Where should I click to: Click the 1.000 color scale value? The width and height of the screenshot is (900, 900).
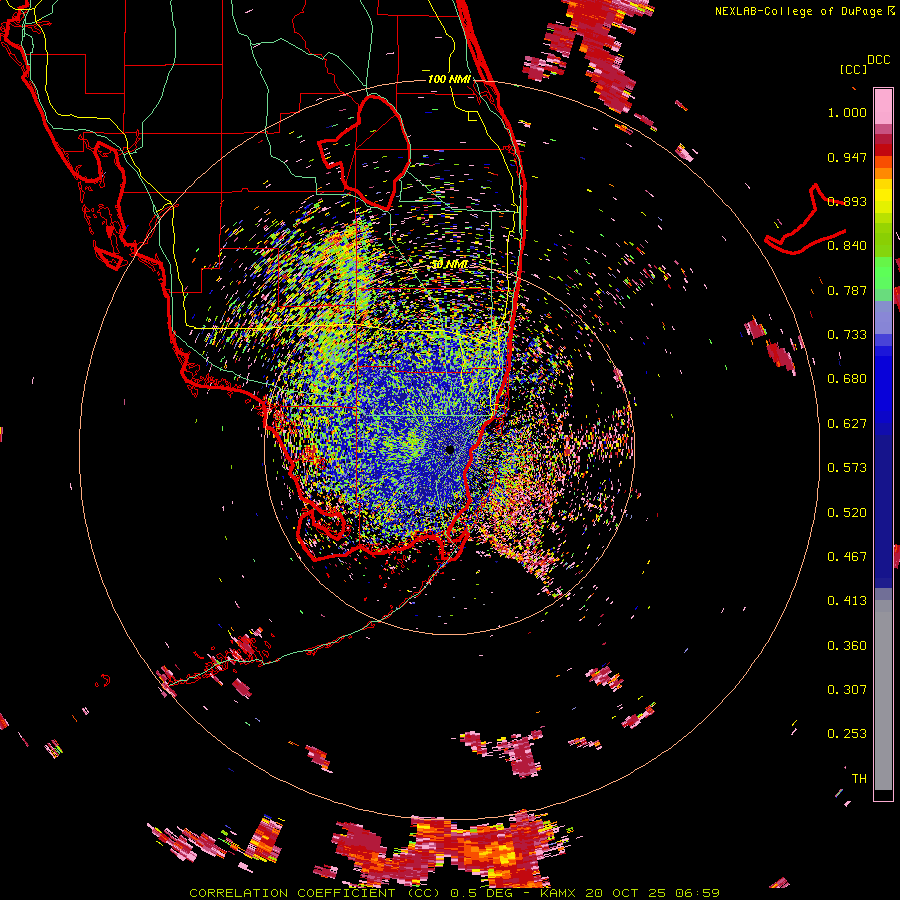(x=847, y=112)
